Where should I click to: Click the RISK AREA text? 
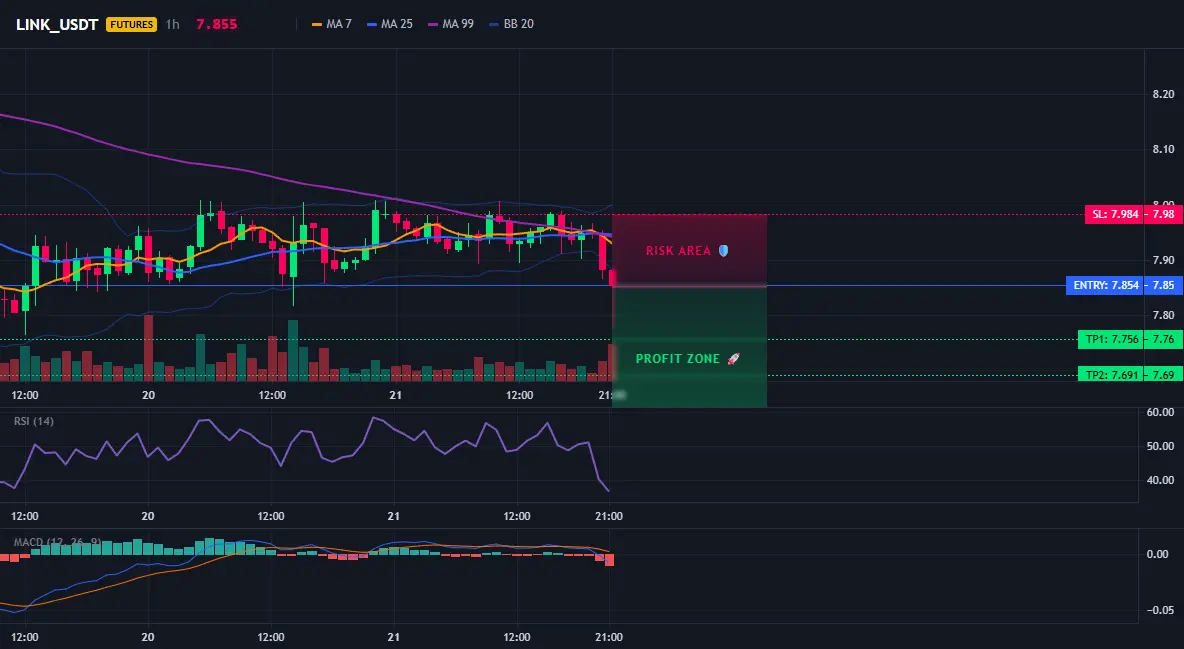point(678,251)
